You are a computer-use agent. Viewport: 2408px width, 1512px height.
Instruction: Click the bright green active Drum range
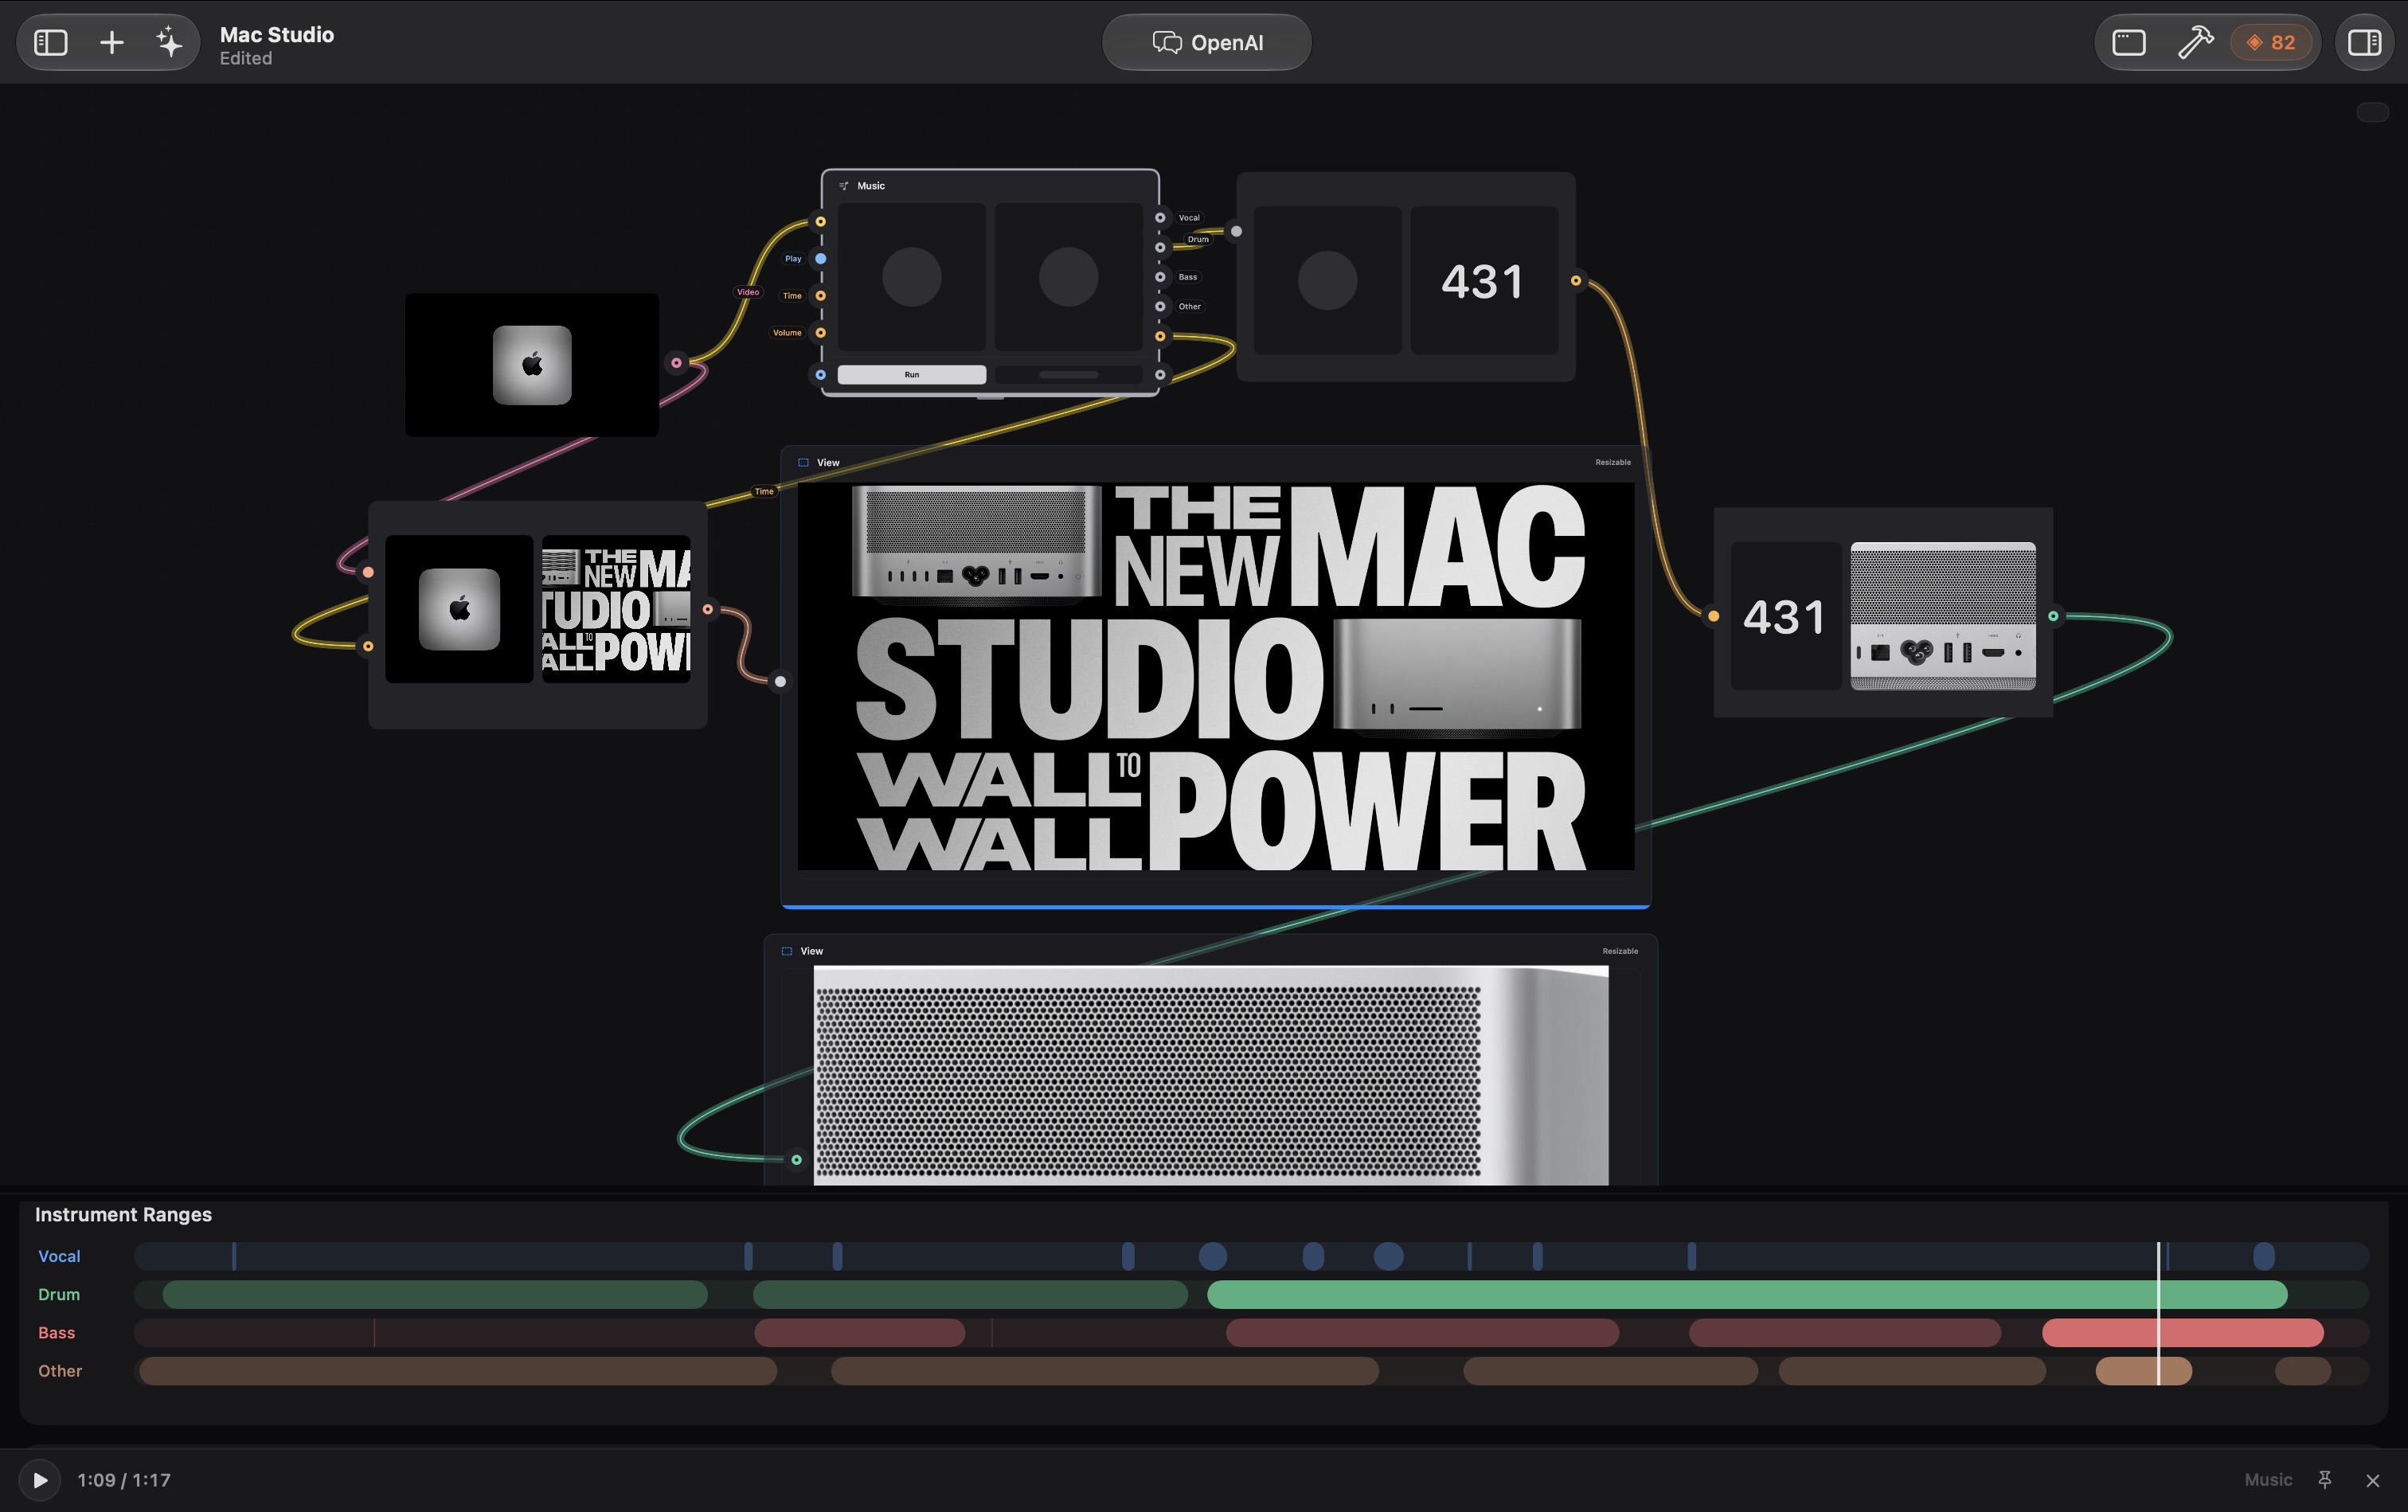point(1747,1294)
